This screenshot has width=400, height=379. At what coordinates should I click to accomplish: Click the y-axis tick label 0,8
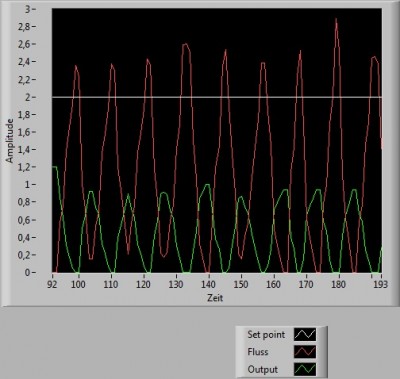24,202
